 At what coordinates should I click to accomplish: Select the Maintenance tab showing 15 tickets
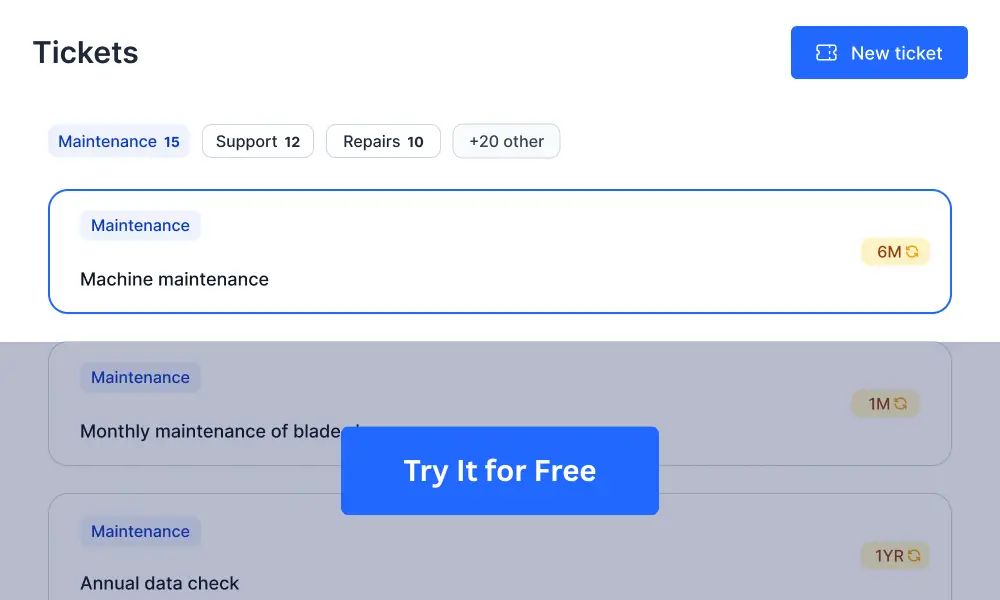(118, 141)
